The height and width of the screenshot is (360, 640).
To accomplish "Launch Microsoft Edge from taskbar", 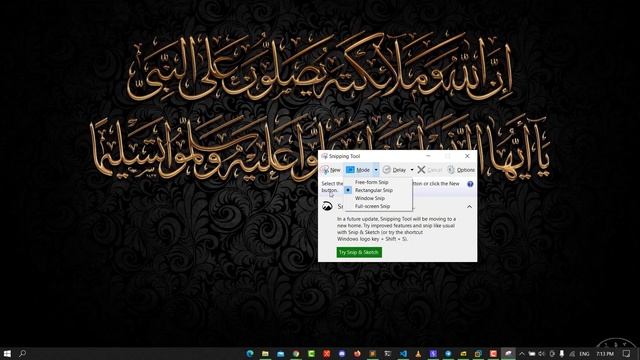I will click(x=250, y=353).
